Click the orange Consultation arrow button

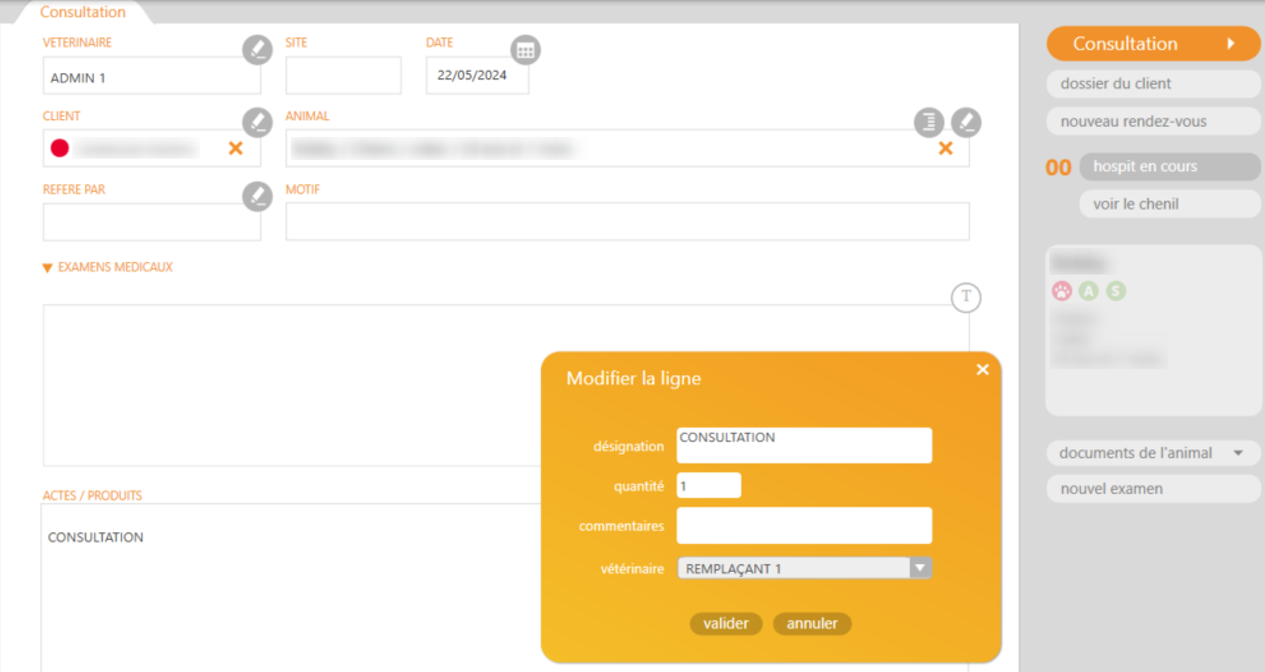[x=1153, y=44]
